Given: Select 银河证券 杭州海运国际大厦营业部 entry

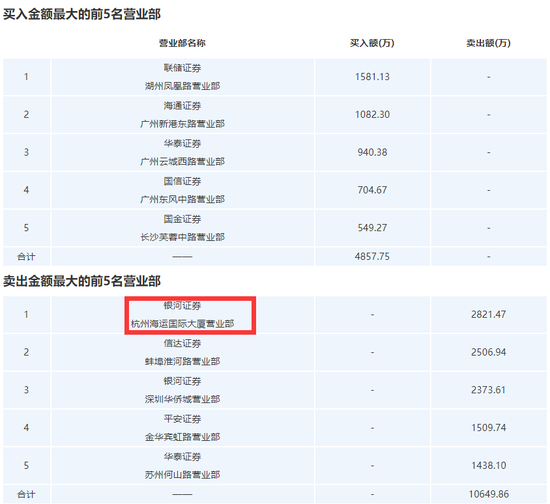Looking at the screenshot, I should [x=182, y=315].
